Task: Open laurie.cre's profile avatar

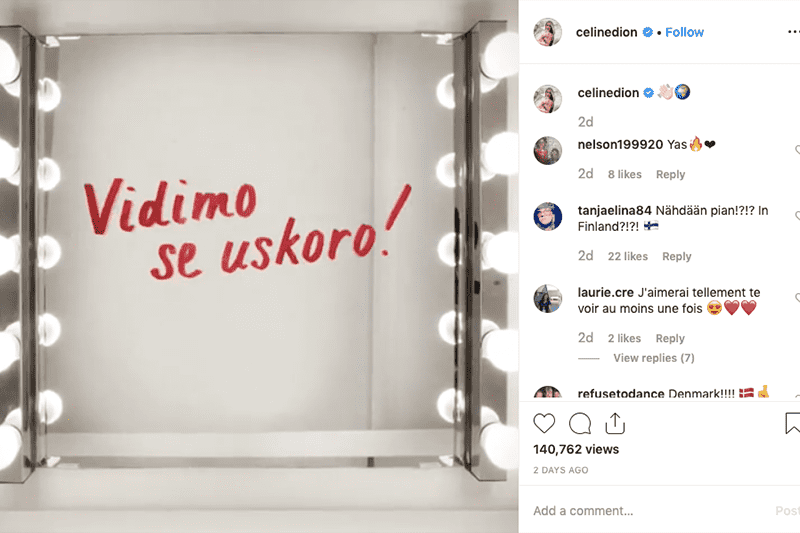Action: (547, 298)
